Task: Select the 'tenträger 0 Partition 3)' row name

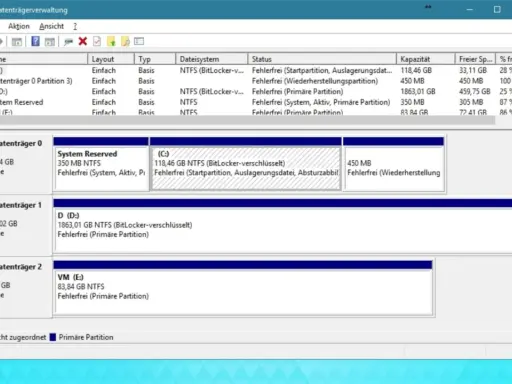Action: [36, 81]
